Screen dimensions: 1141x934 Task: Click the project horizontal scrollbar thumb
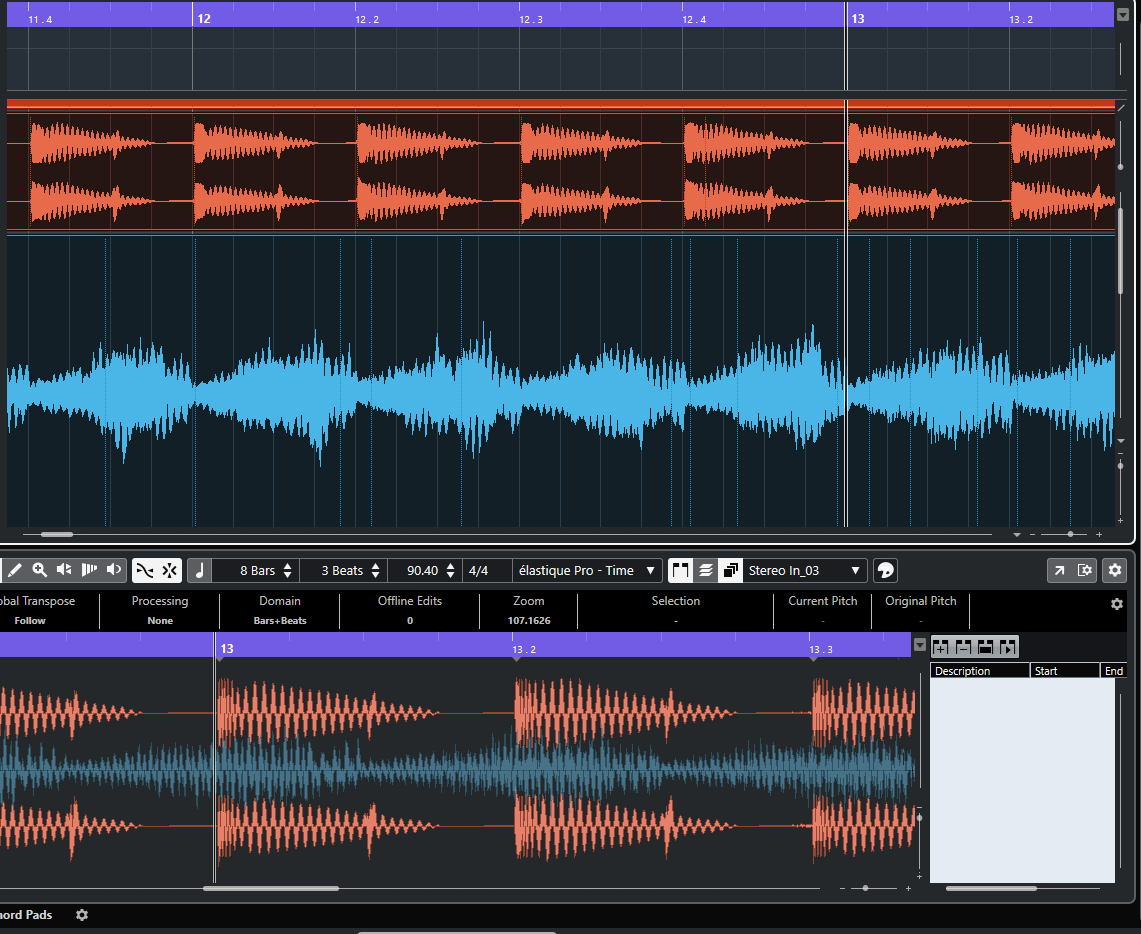coord(57,535)
